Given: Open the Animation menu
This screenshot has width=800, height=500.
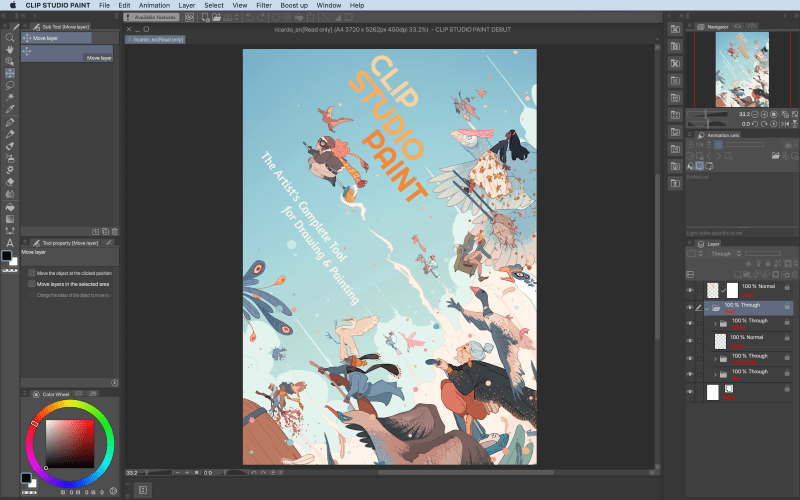Looking at the screenshot, I should tap(154, 5).
